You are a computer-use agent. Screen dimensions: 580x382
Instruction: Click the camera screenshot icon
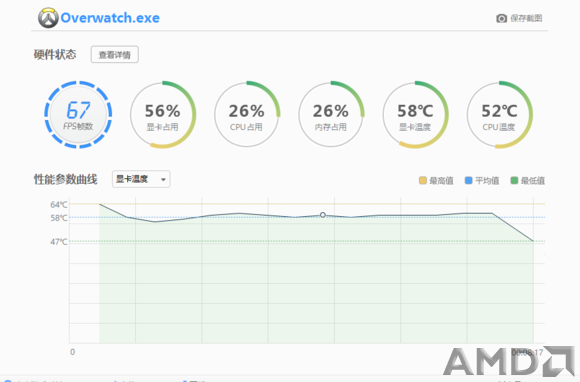(x=501, y=18)
